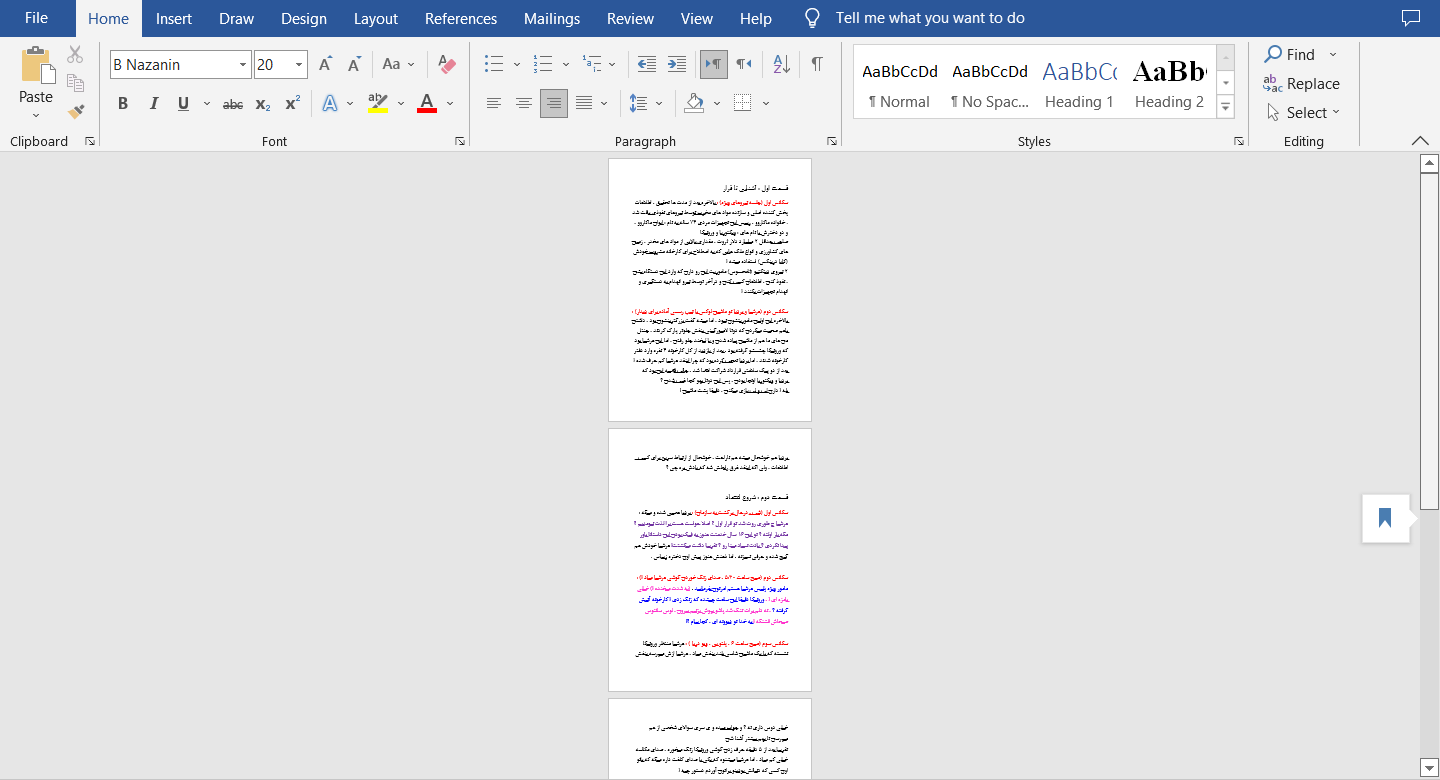
Task: Apply shading paint bucket to paragraph
Action: click(x=694, y=103)
